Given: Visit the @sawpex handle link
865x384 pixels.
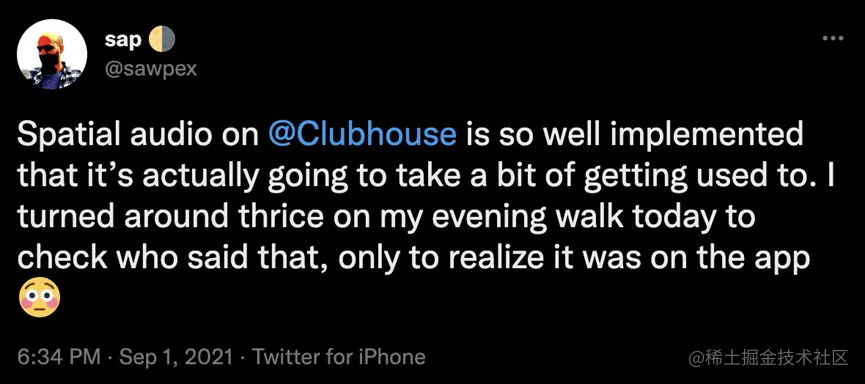Looking at the screenshot, I should tap(150, 70).
